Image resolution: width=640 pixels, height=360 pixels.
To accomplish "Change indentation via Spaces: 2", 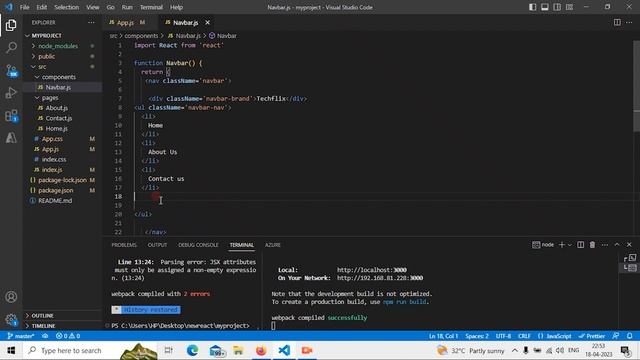I will pyautogui.click(x=477, y=336).
